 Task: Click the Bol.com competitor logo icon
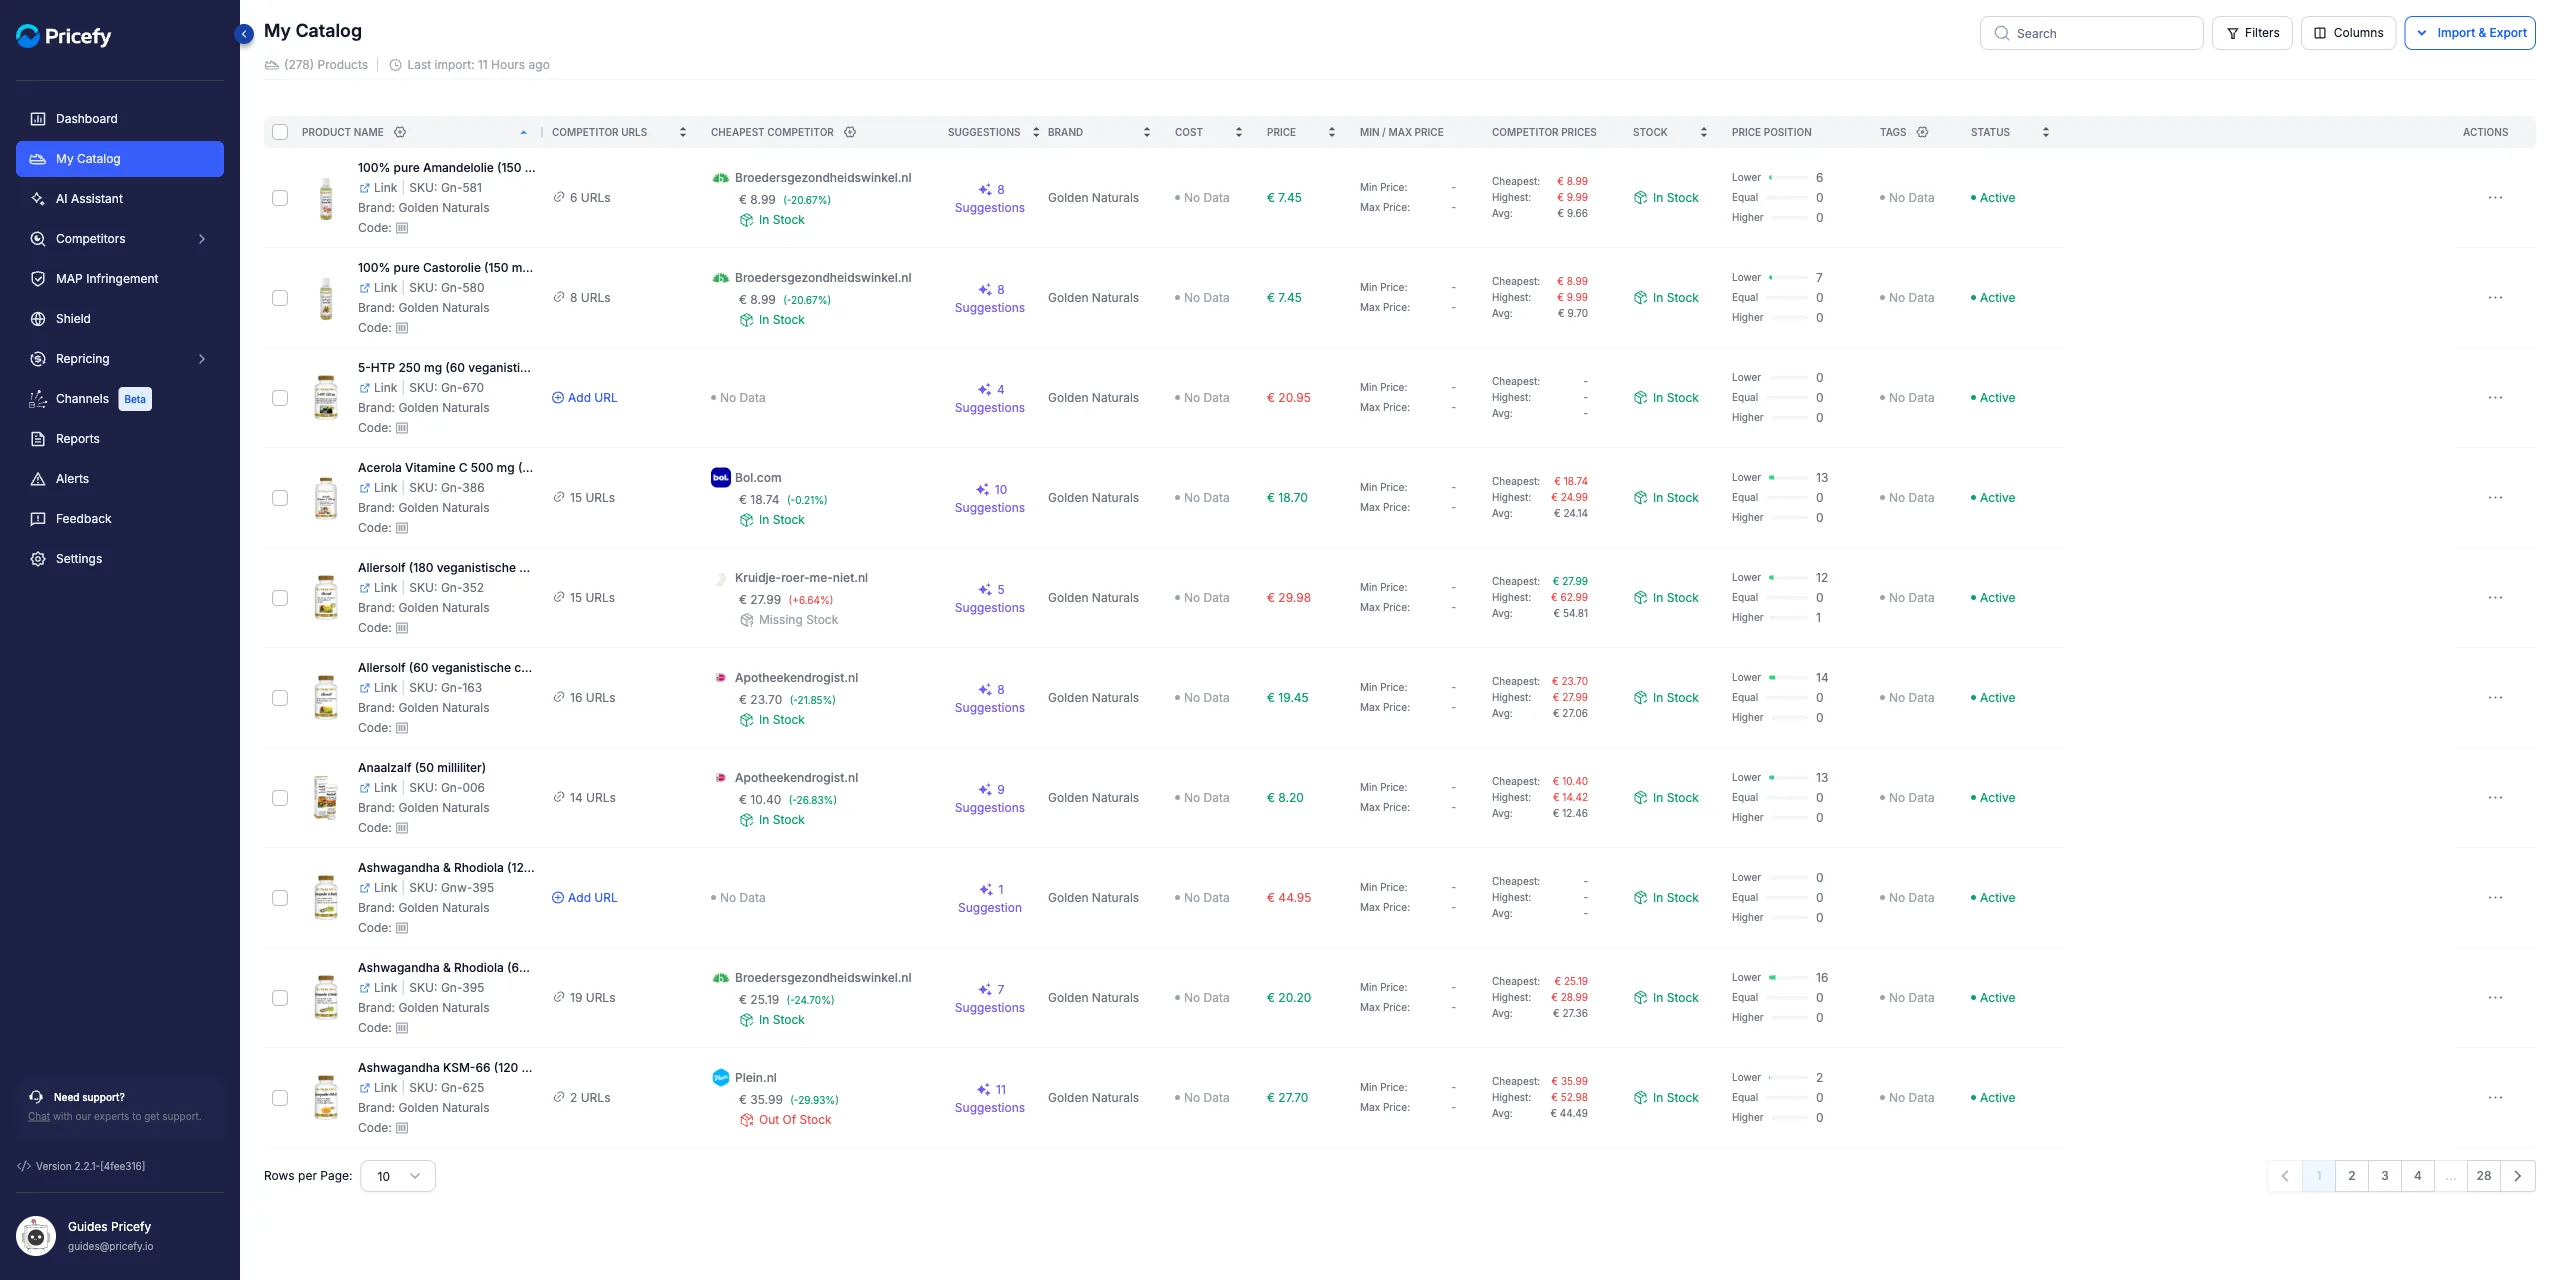(x=720, y=478)
